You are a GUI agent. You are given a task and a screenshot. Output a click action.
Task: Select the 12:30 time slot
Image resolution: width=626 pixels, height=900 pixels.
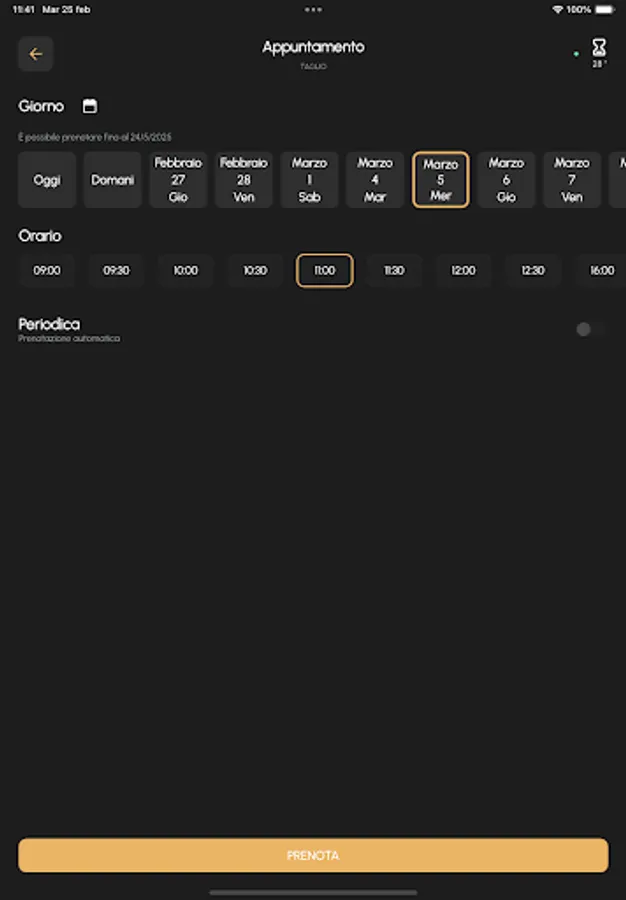[x=532, y=270]
